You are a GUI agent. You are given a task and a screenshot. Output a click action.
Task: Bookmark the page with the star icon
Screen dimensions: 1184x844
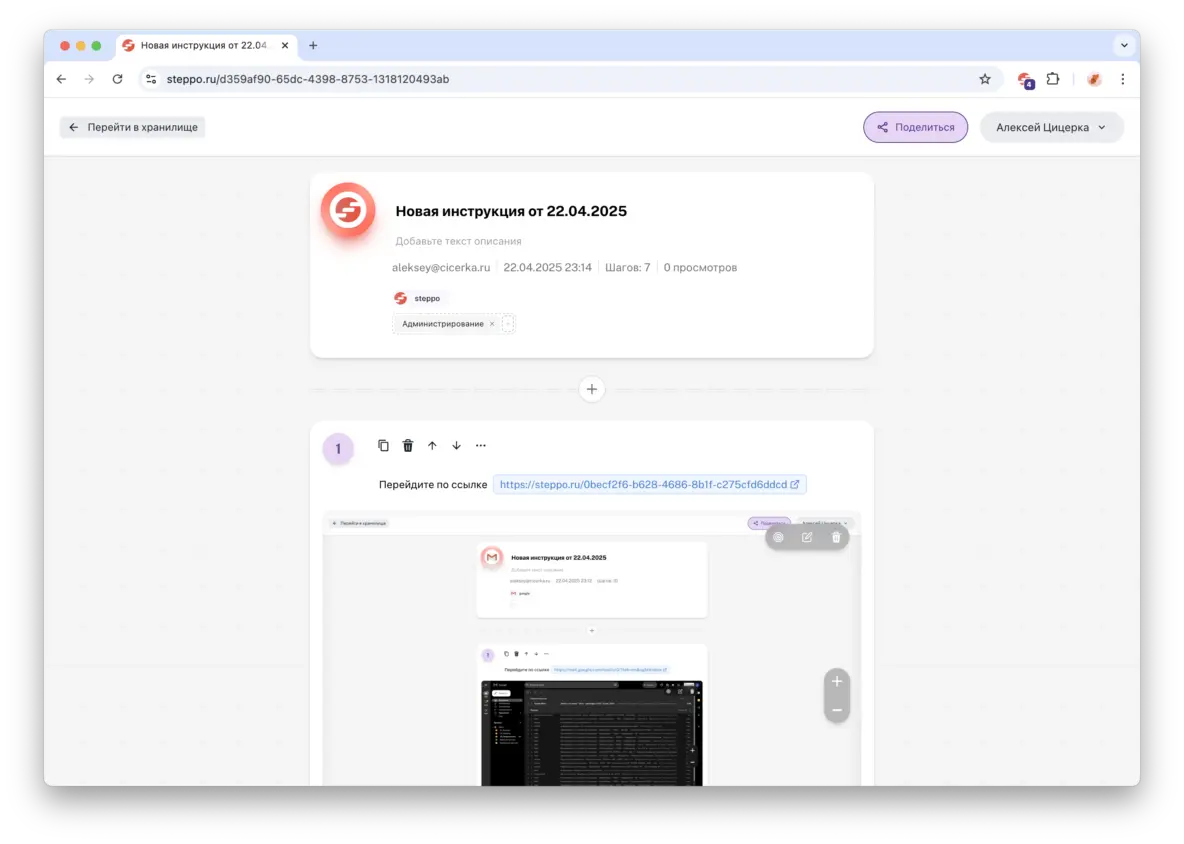tap(985, 78)
